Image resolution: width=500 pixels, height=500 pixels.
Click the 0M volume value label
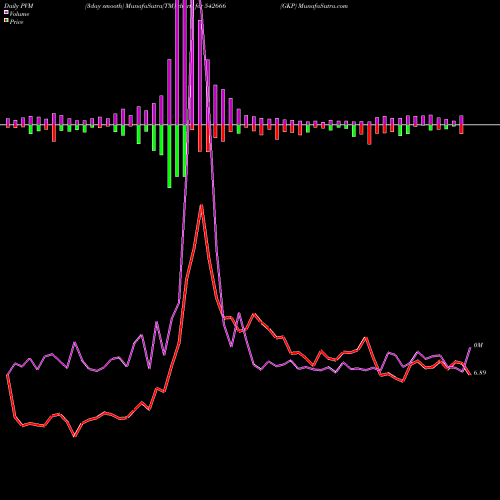coord(478,345)
